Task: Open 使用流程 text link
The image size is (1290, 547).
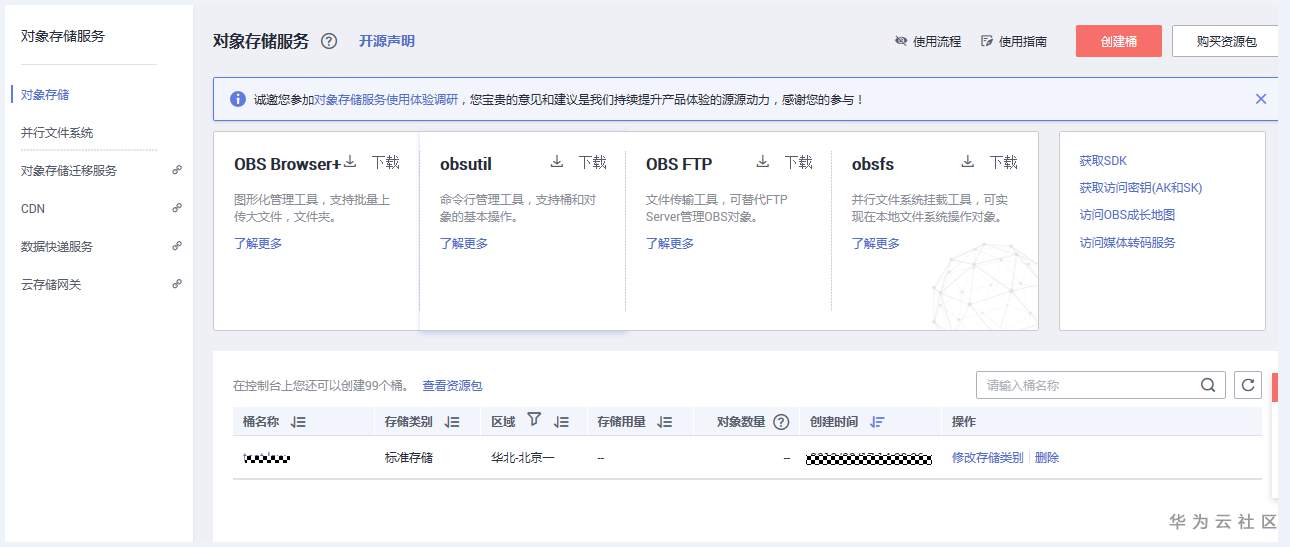Action: [x=937, y=41]
